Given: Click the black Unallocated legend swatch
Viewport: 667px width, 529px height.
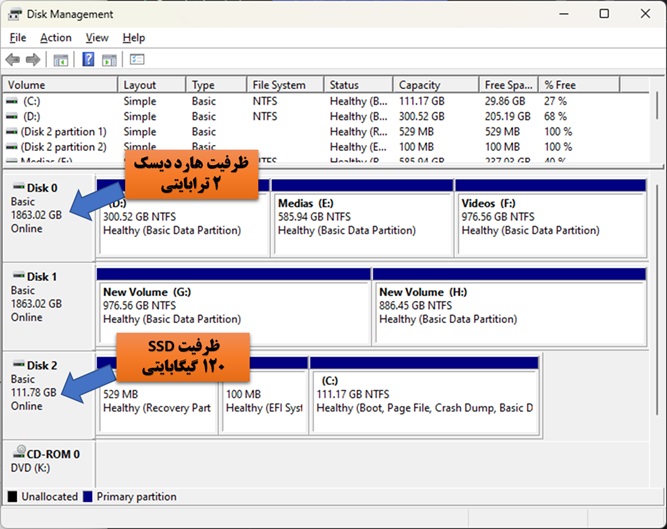Looking at the screenshot, I should point(12,496).
